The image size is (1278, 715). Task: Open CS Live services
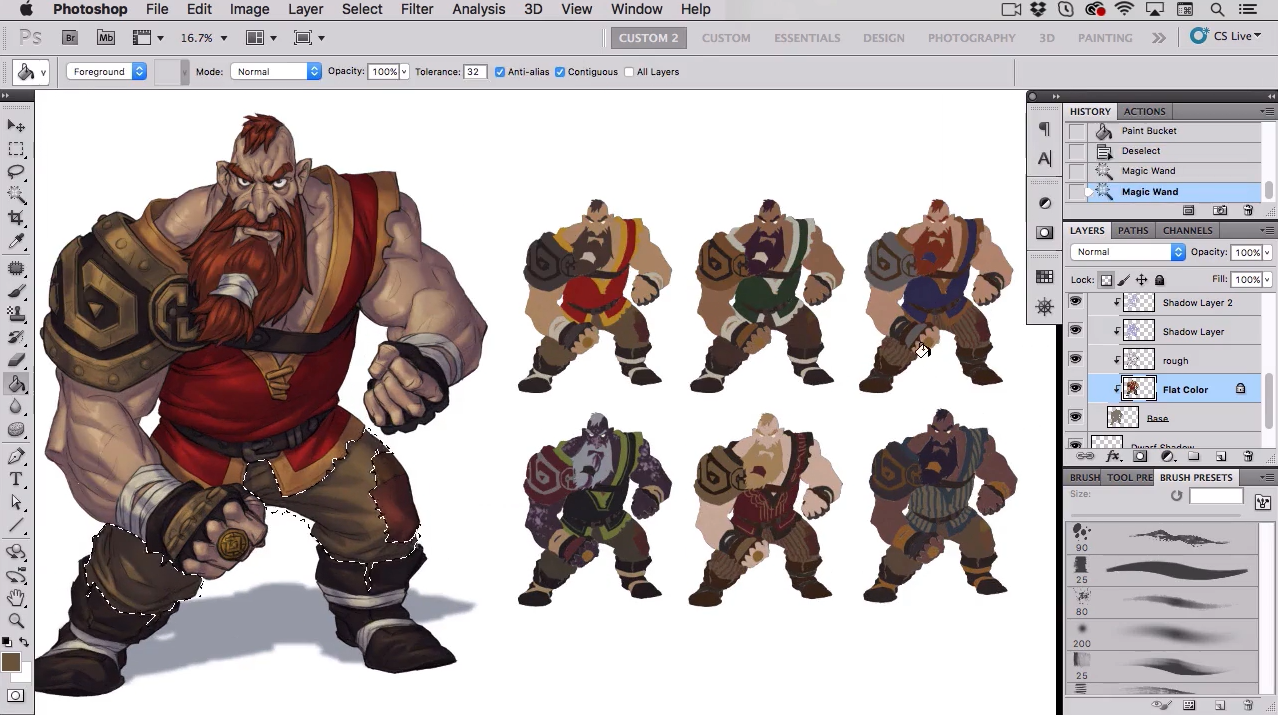[x=1223, y=37]
